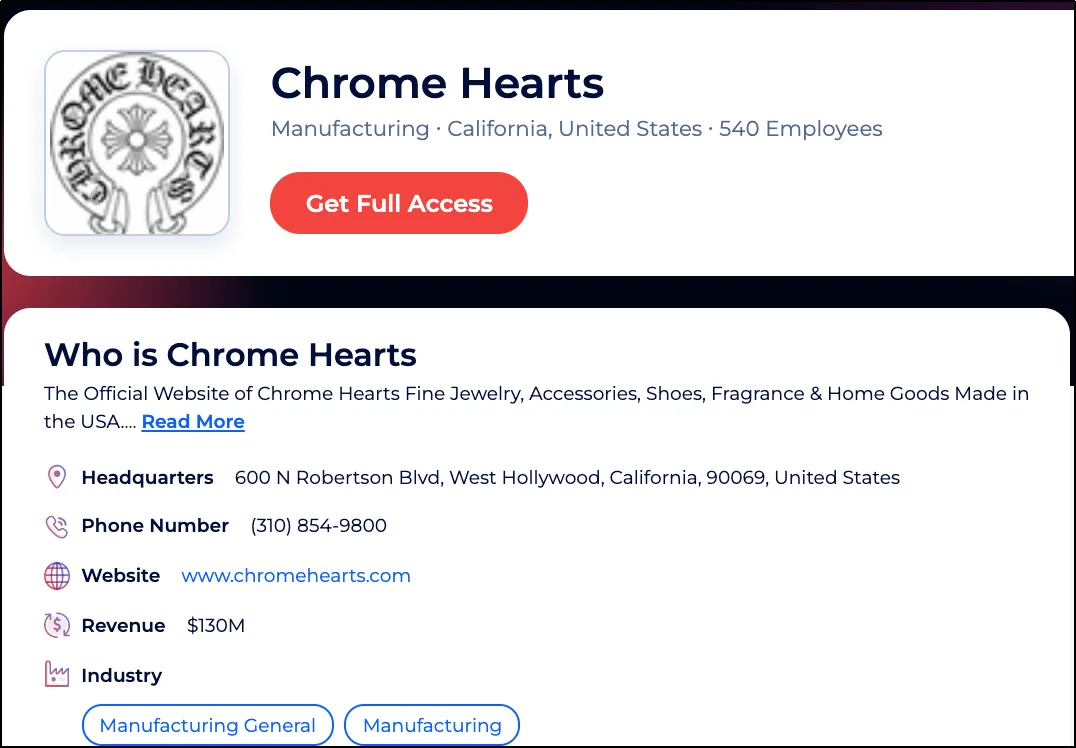Open the www.chromehearts.com website link
Viewport: 1076px width, 748px height.
pyautogui.click(x=296, y=575)
